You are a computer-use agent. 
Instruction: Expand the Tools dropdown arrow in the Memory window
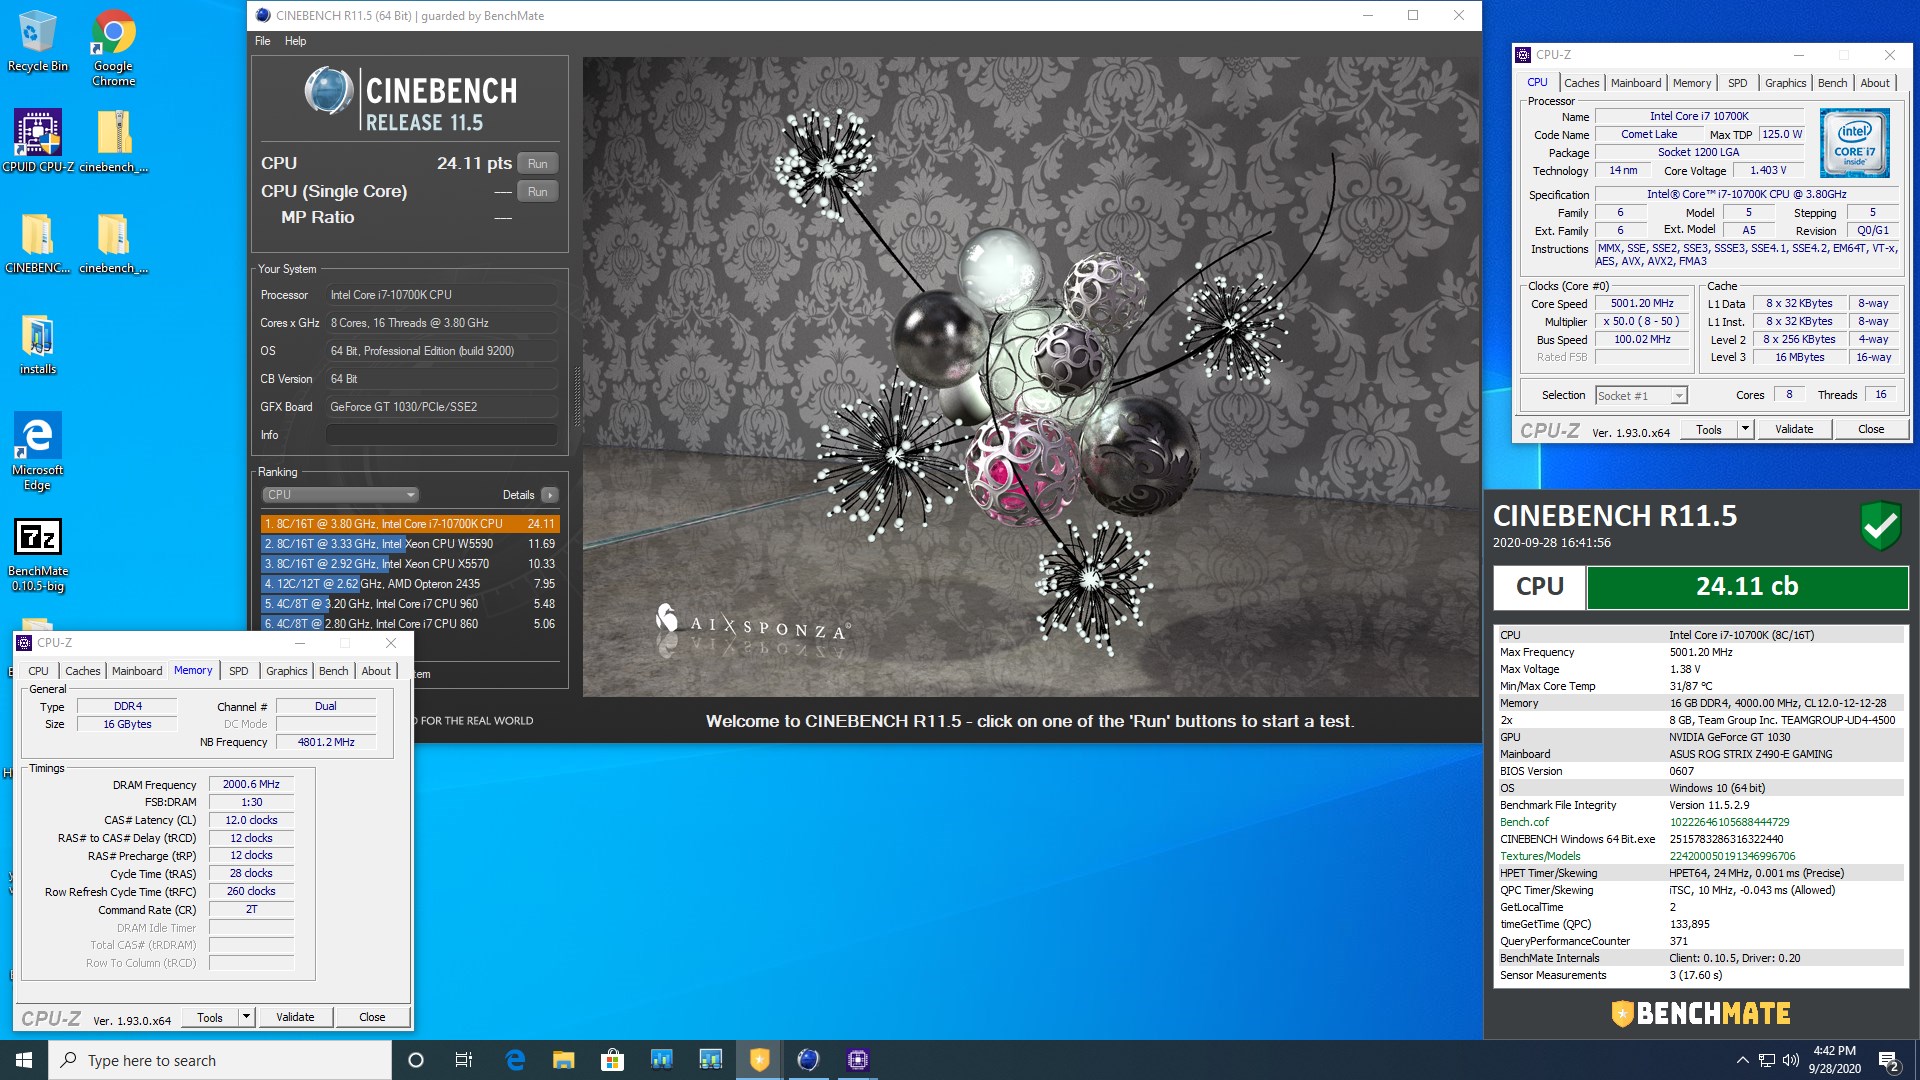point(246,1017)
